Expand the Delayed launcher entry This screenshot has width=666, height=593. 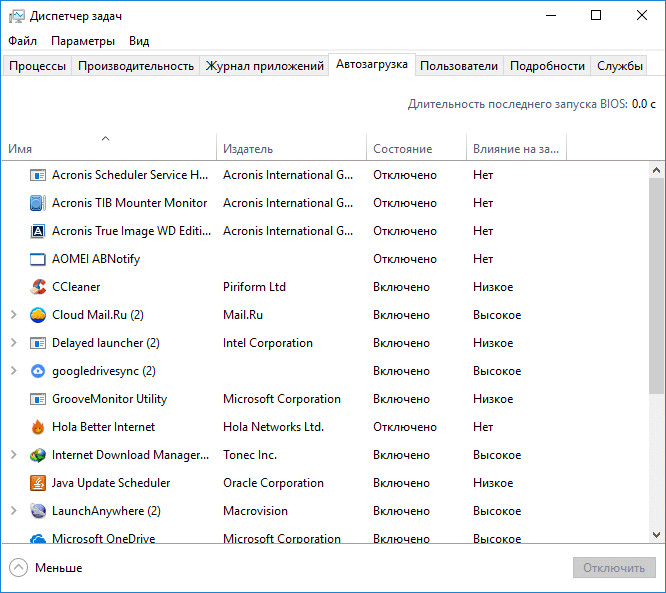[x=14, y=343]
